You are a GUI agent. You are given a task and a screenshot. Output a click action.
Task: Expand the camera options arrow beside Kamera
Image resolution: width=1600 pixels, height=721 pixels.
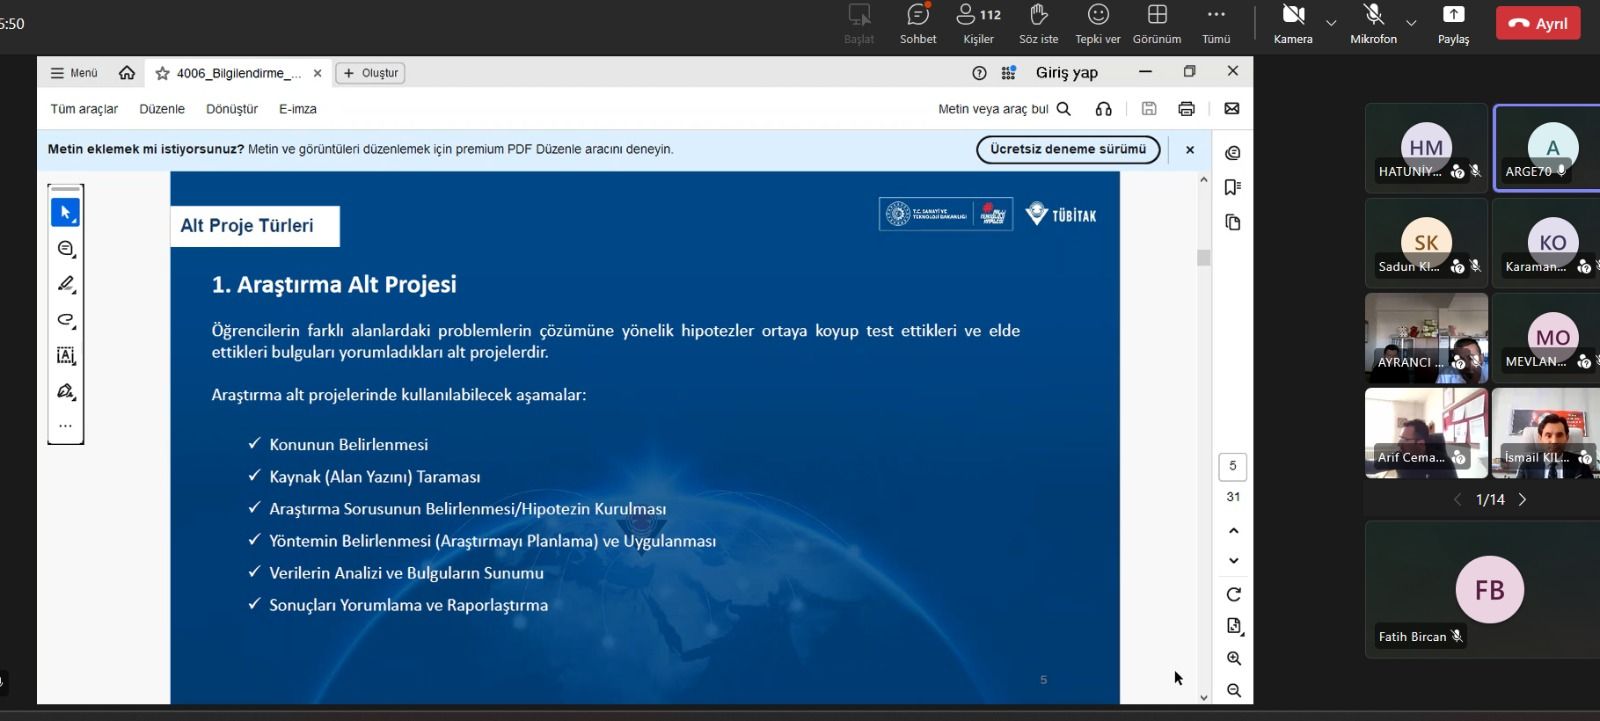tap(1331, 23)
